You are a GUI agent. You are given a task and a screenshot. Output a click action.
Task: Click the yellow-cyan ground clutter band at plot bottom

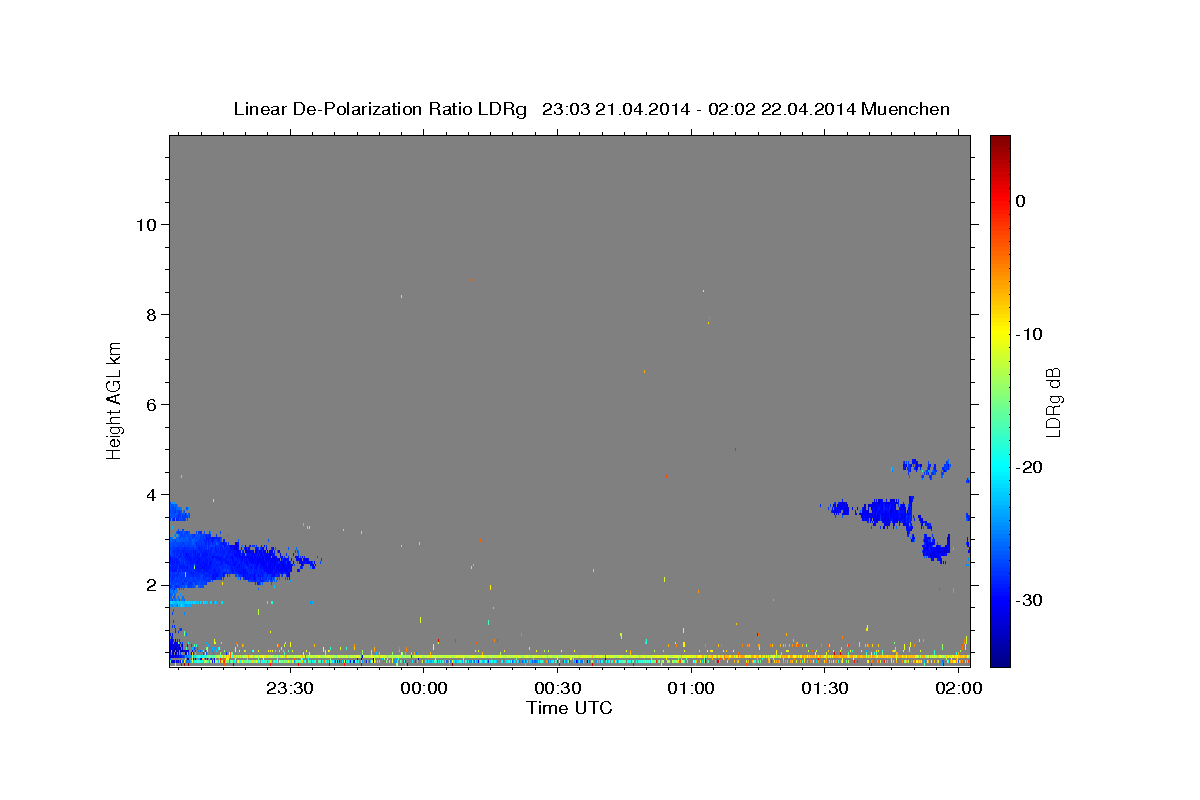point(570,659)
